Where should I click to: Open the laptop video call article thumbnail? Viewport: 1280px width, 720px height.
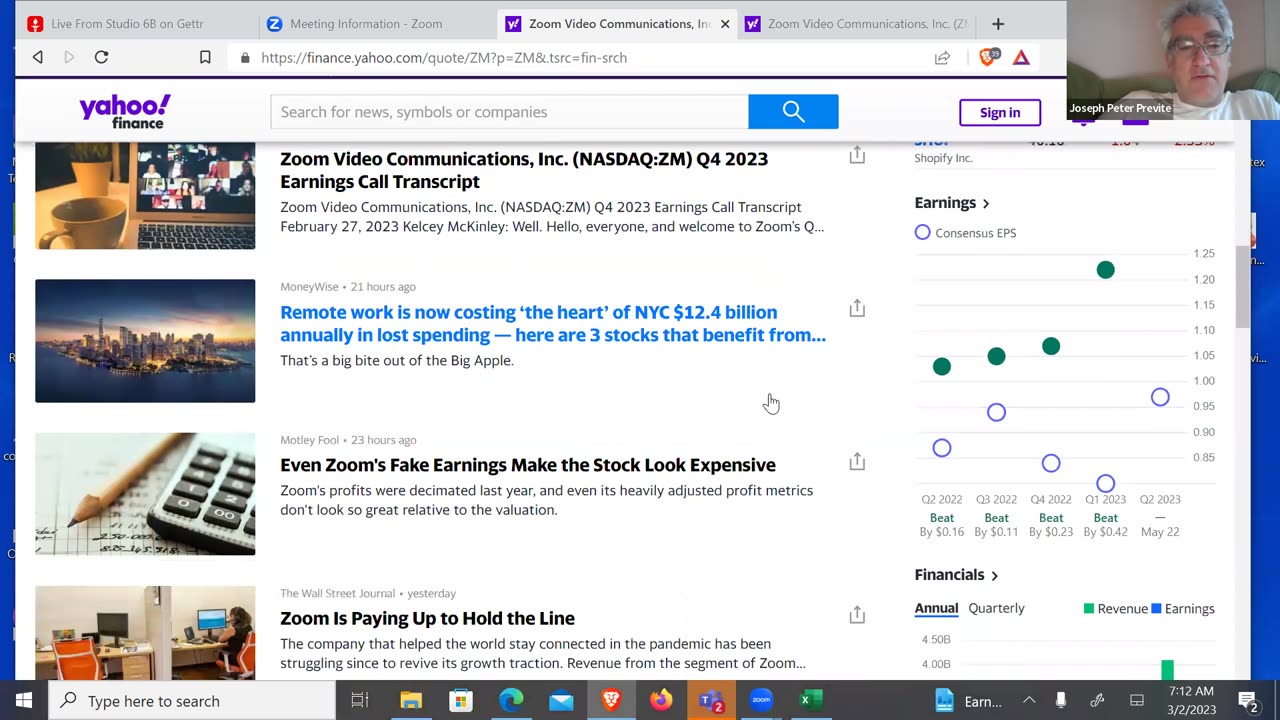point(145,195)
